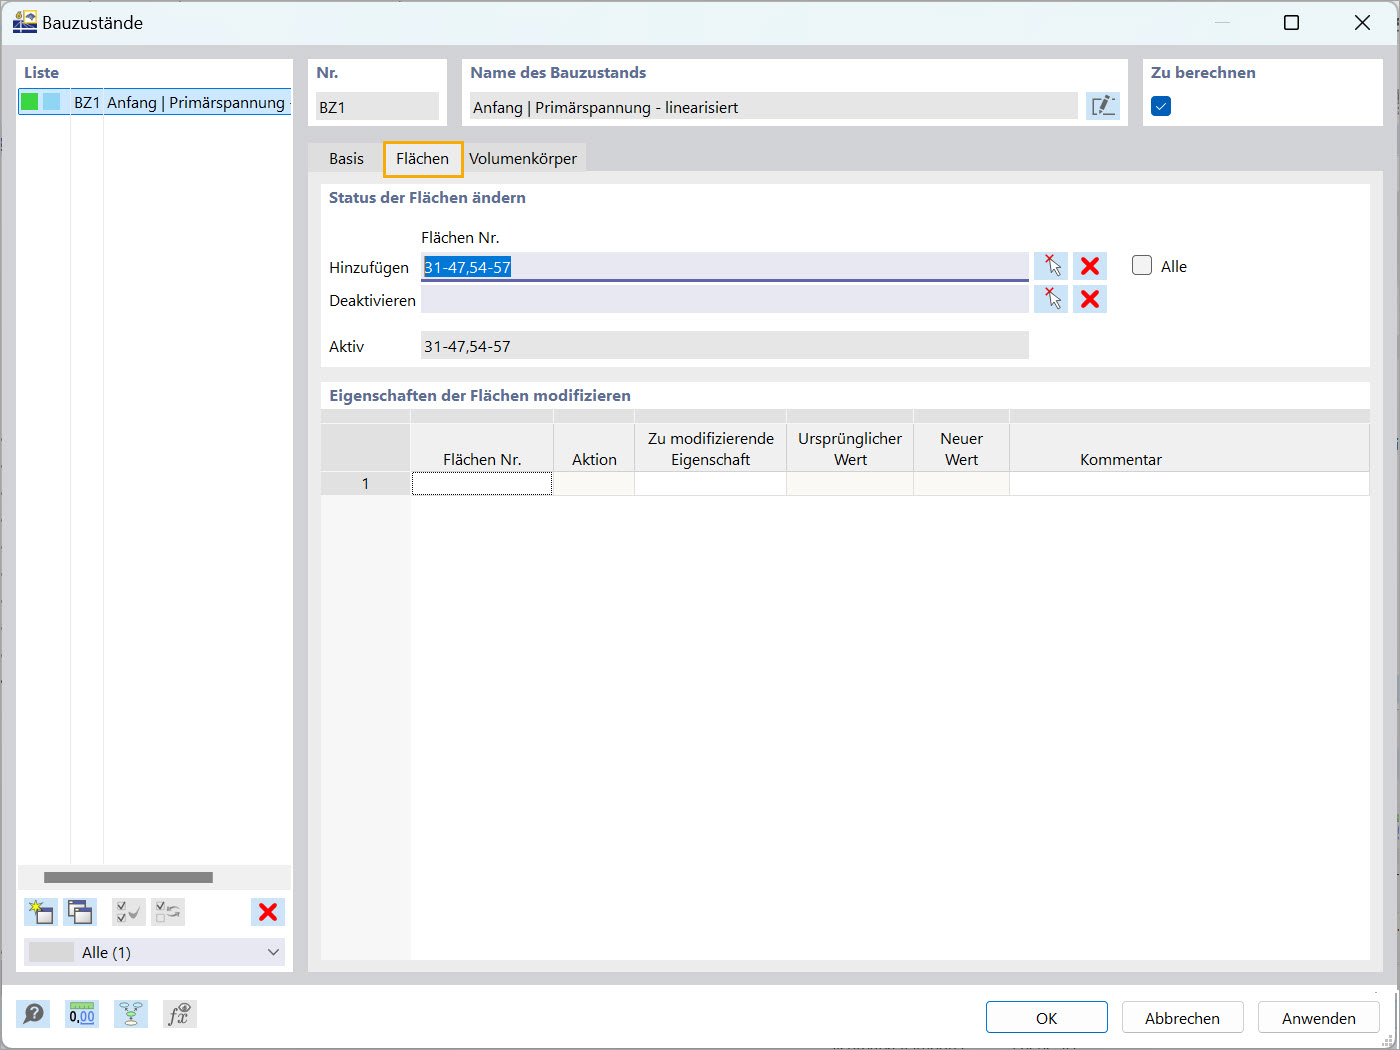Open the Alle (1) filter dropdown
This screenshot has height=1050, width=1400.
pos(150,952)
